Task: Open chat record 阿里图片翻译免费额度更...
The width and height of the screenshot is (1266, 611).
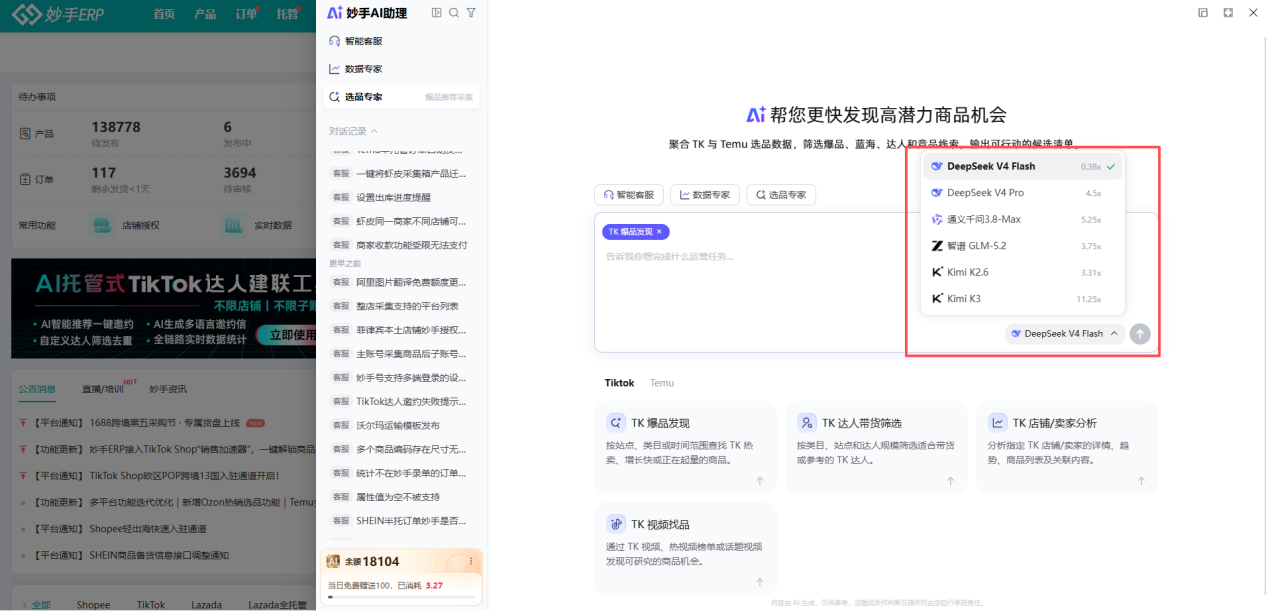Action: (x=401, y=282)
